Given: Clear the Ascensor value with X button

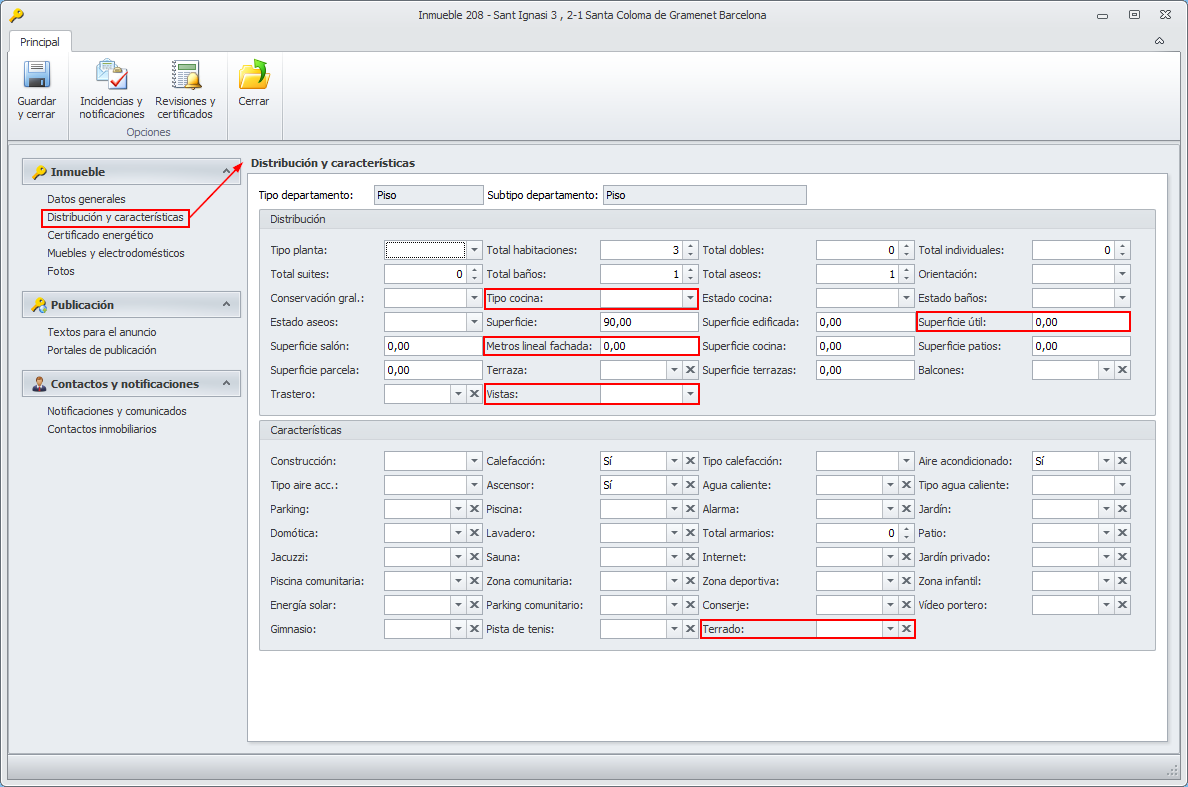Looking at the screenshot, I should pos(690,485).
